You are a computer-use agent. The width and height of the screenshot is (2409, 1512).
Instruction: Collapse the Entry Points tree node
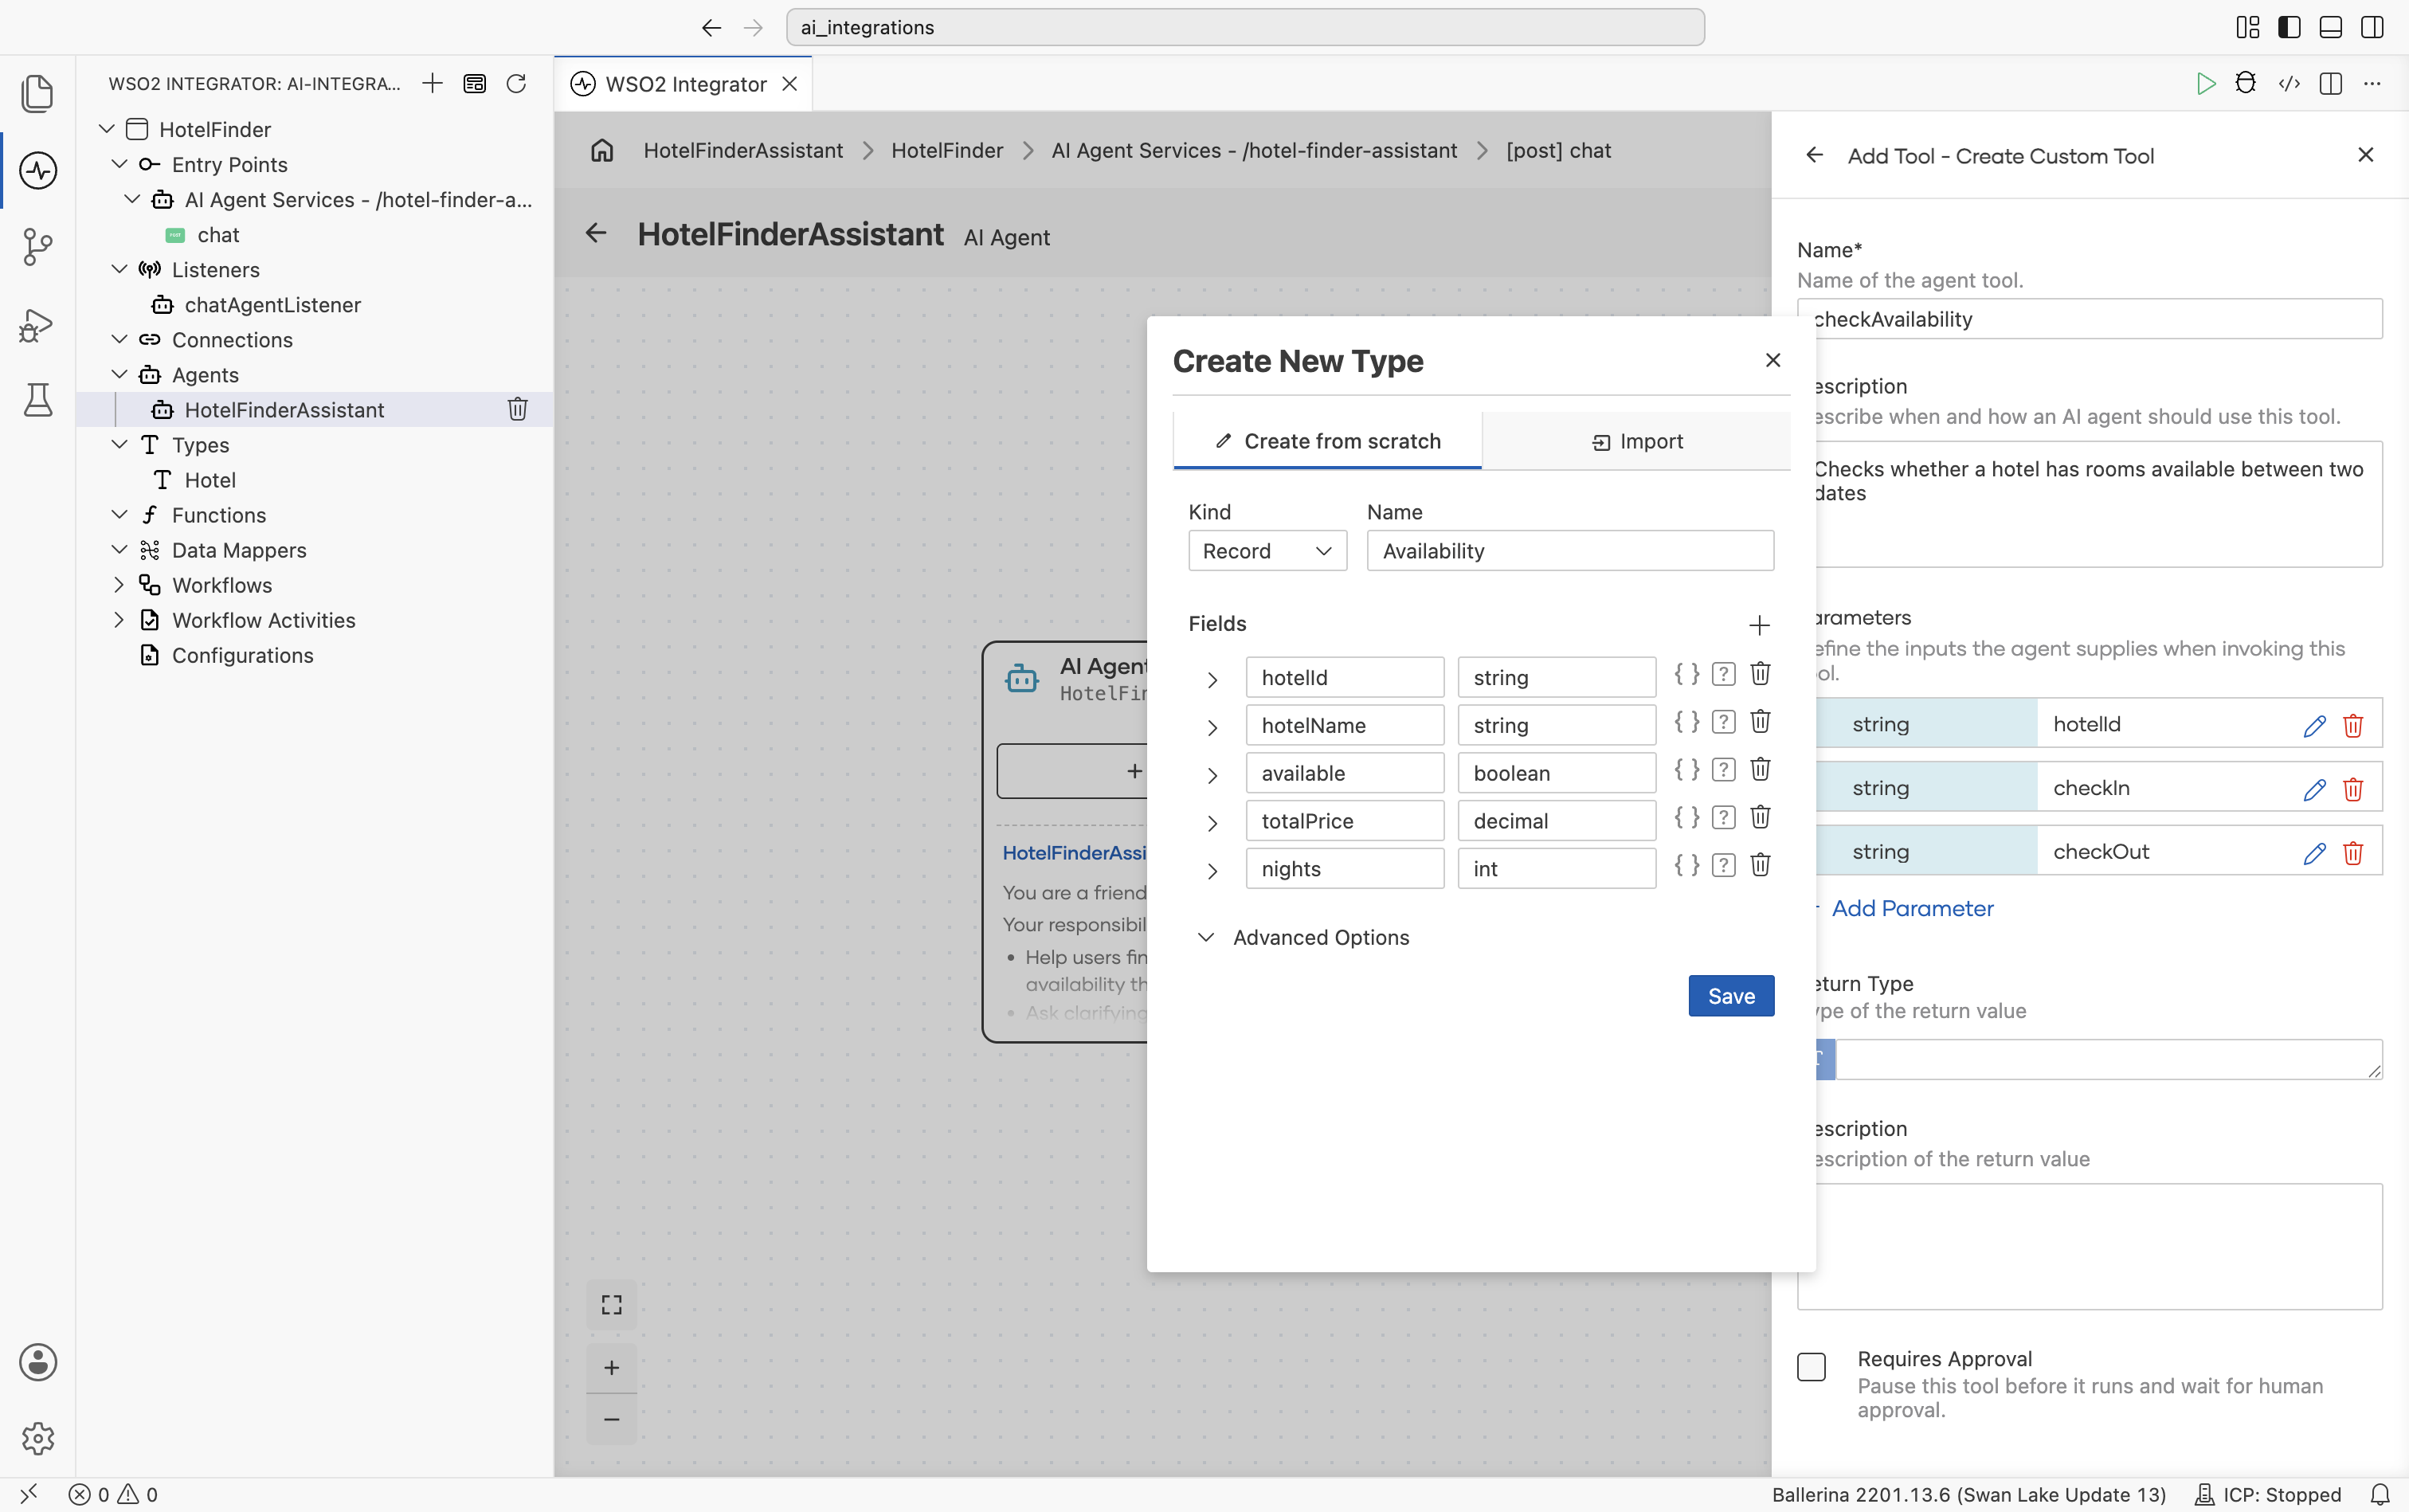(119, 164)
